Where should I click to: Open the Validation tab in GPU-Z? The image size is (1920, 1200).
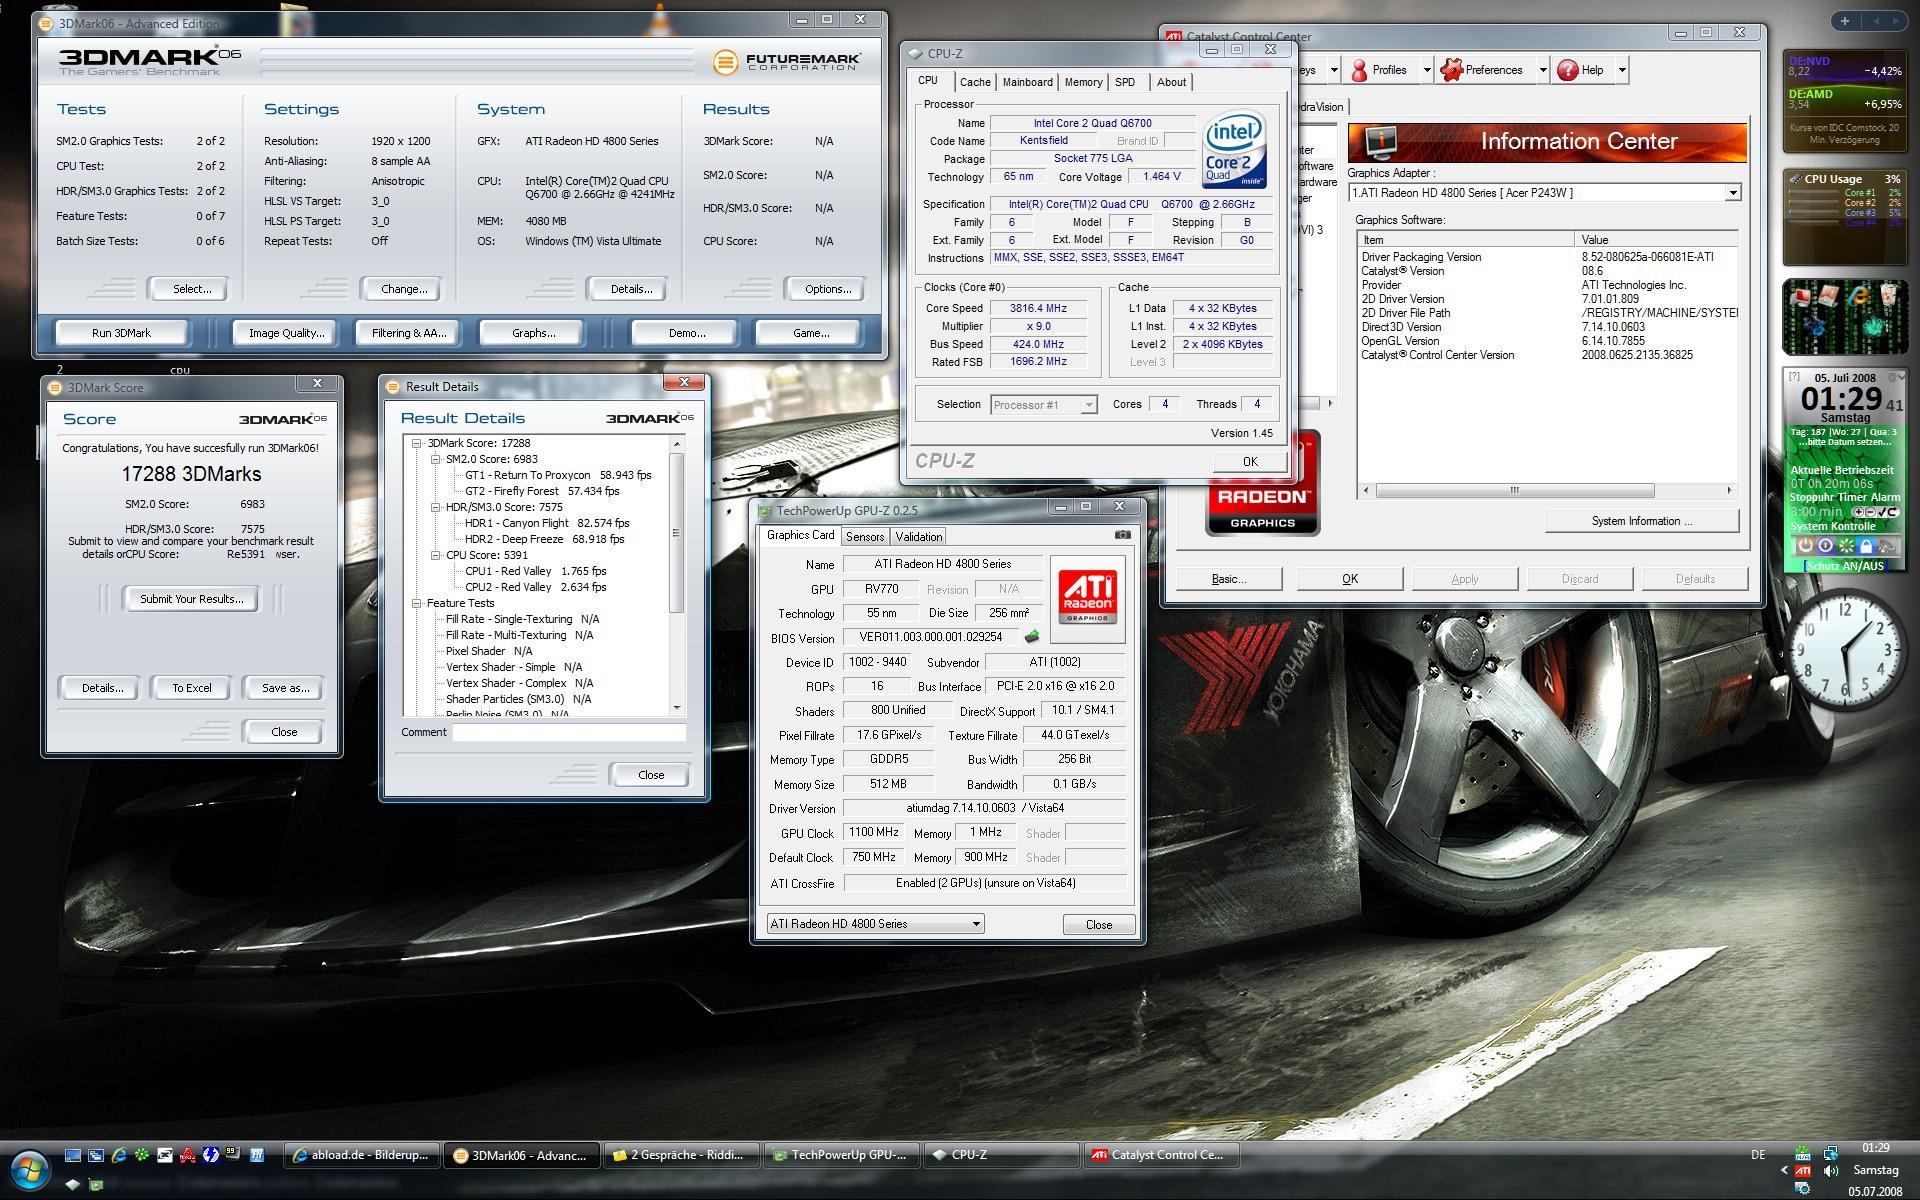click(x=919, y=537)
